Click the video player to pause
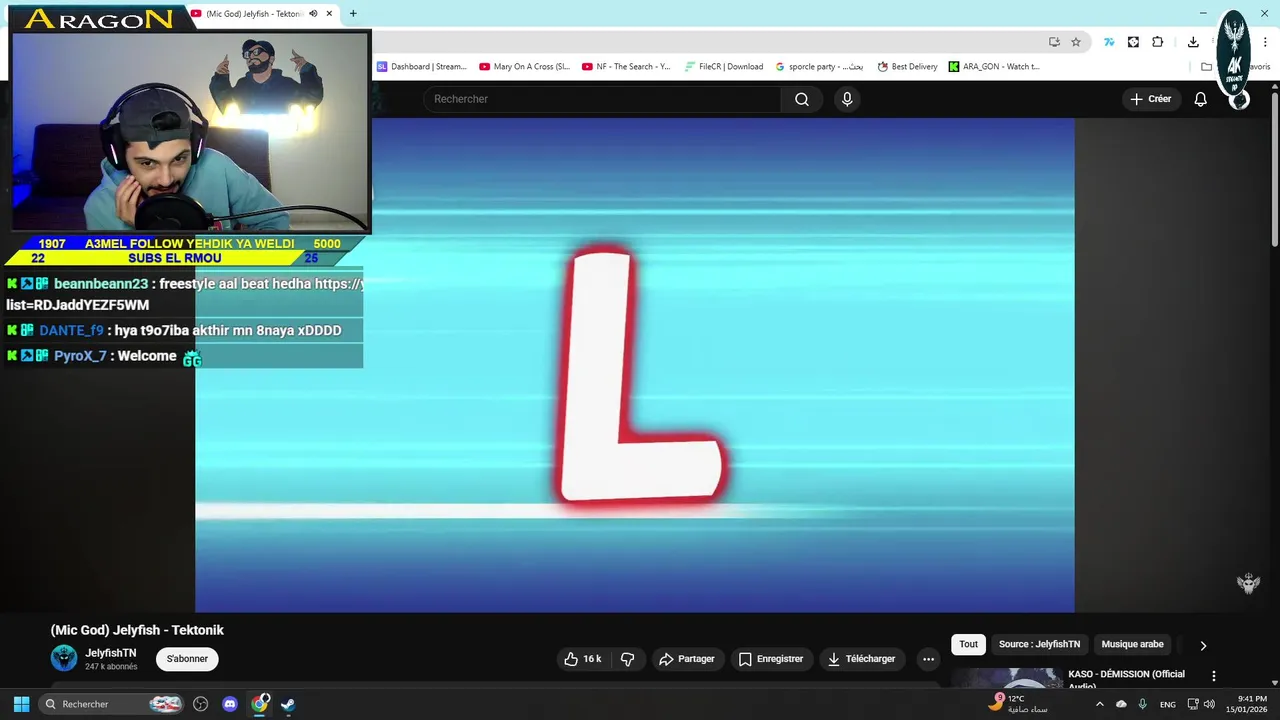 pyautogui.click(x=635, y=365)
